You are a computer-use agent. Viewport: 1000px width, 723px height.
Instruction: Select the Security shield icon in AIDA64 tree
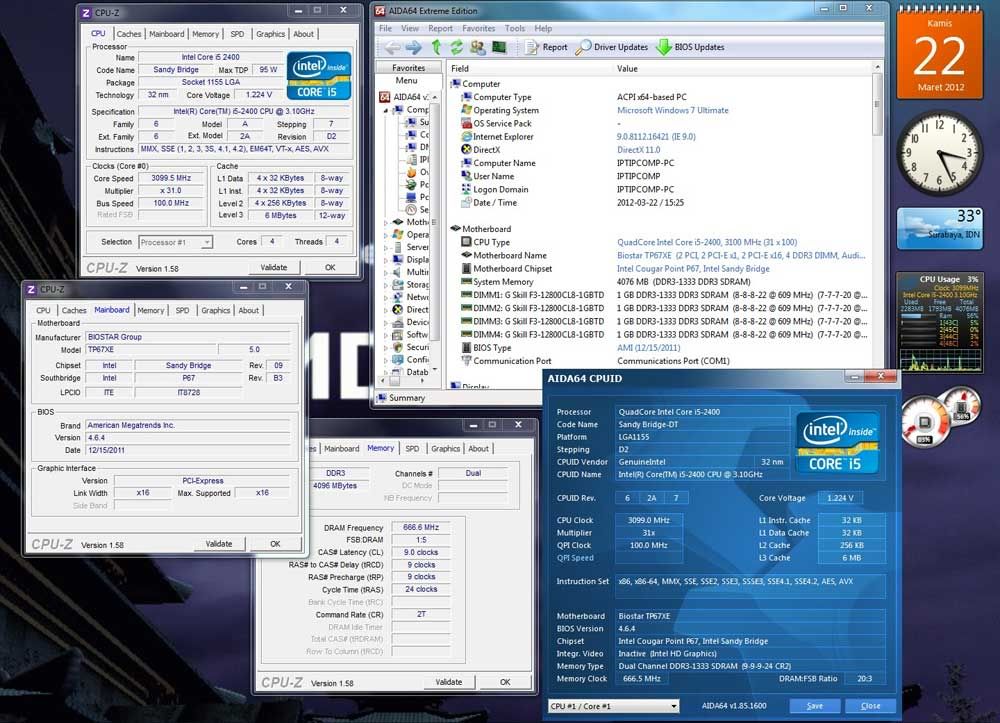398,347
